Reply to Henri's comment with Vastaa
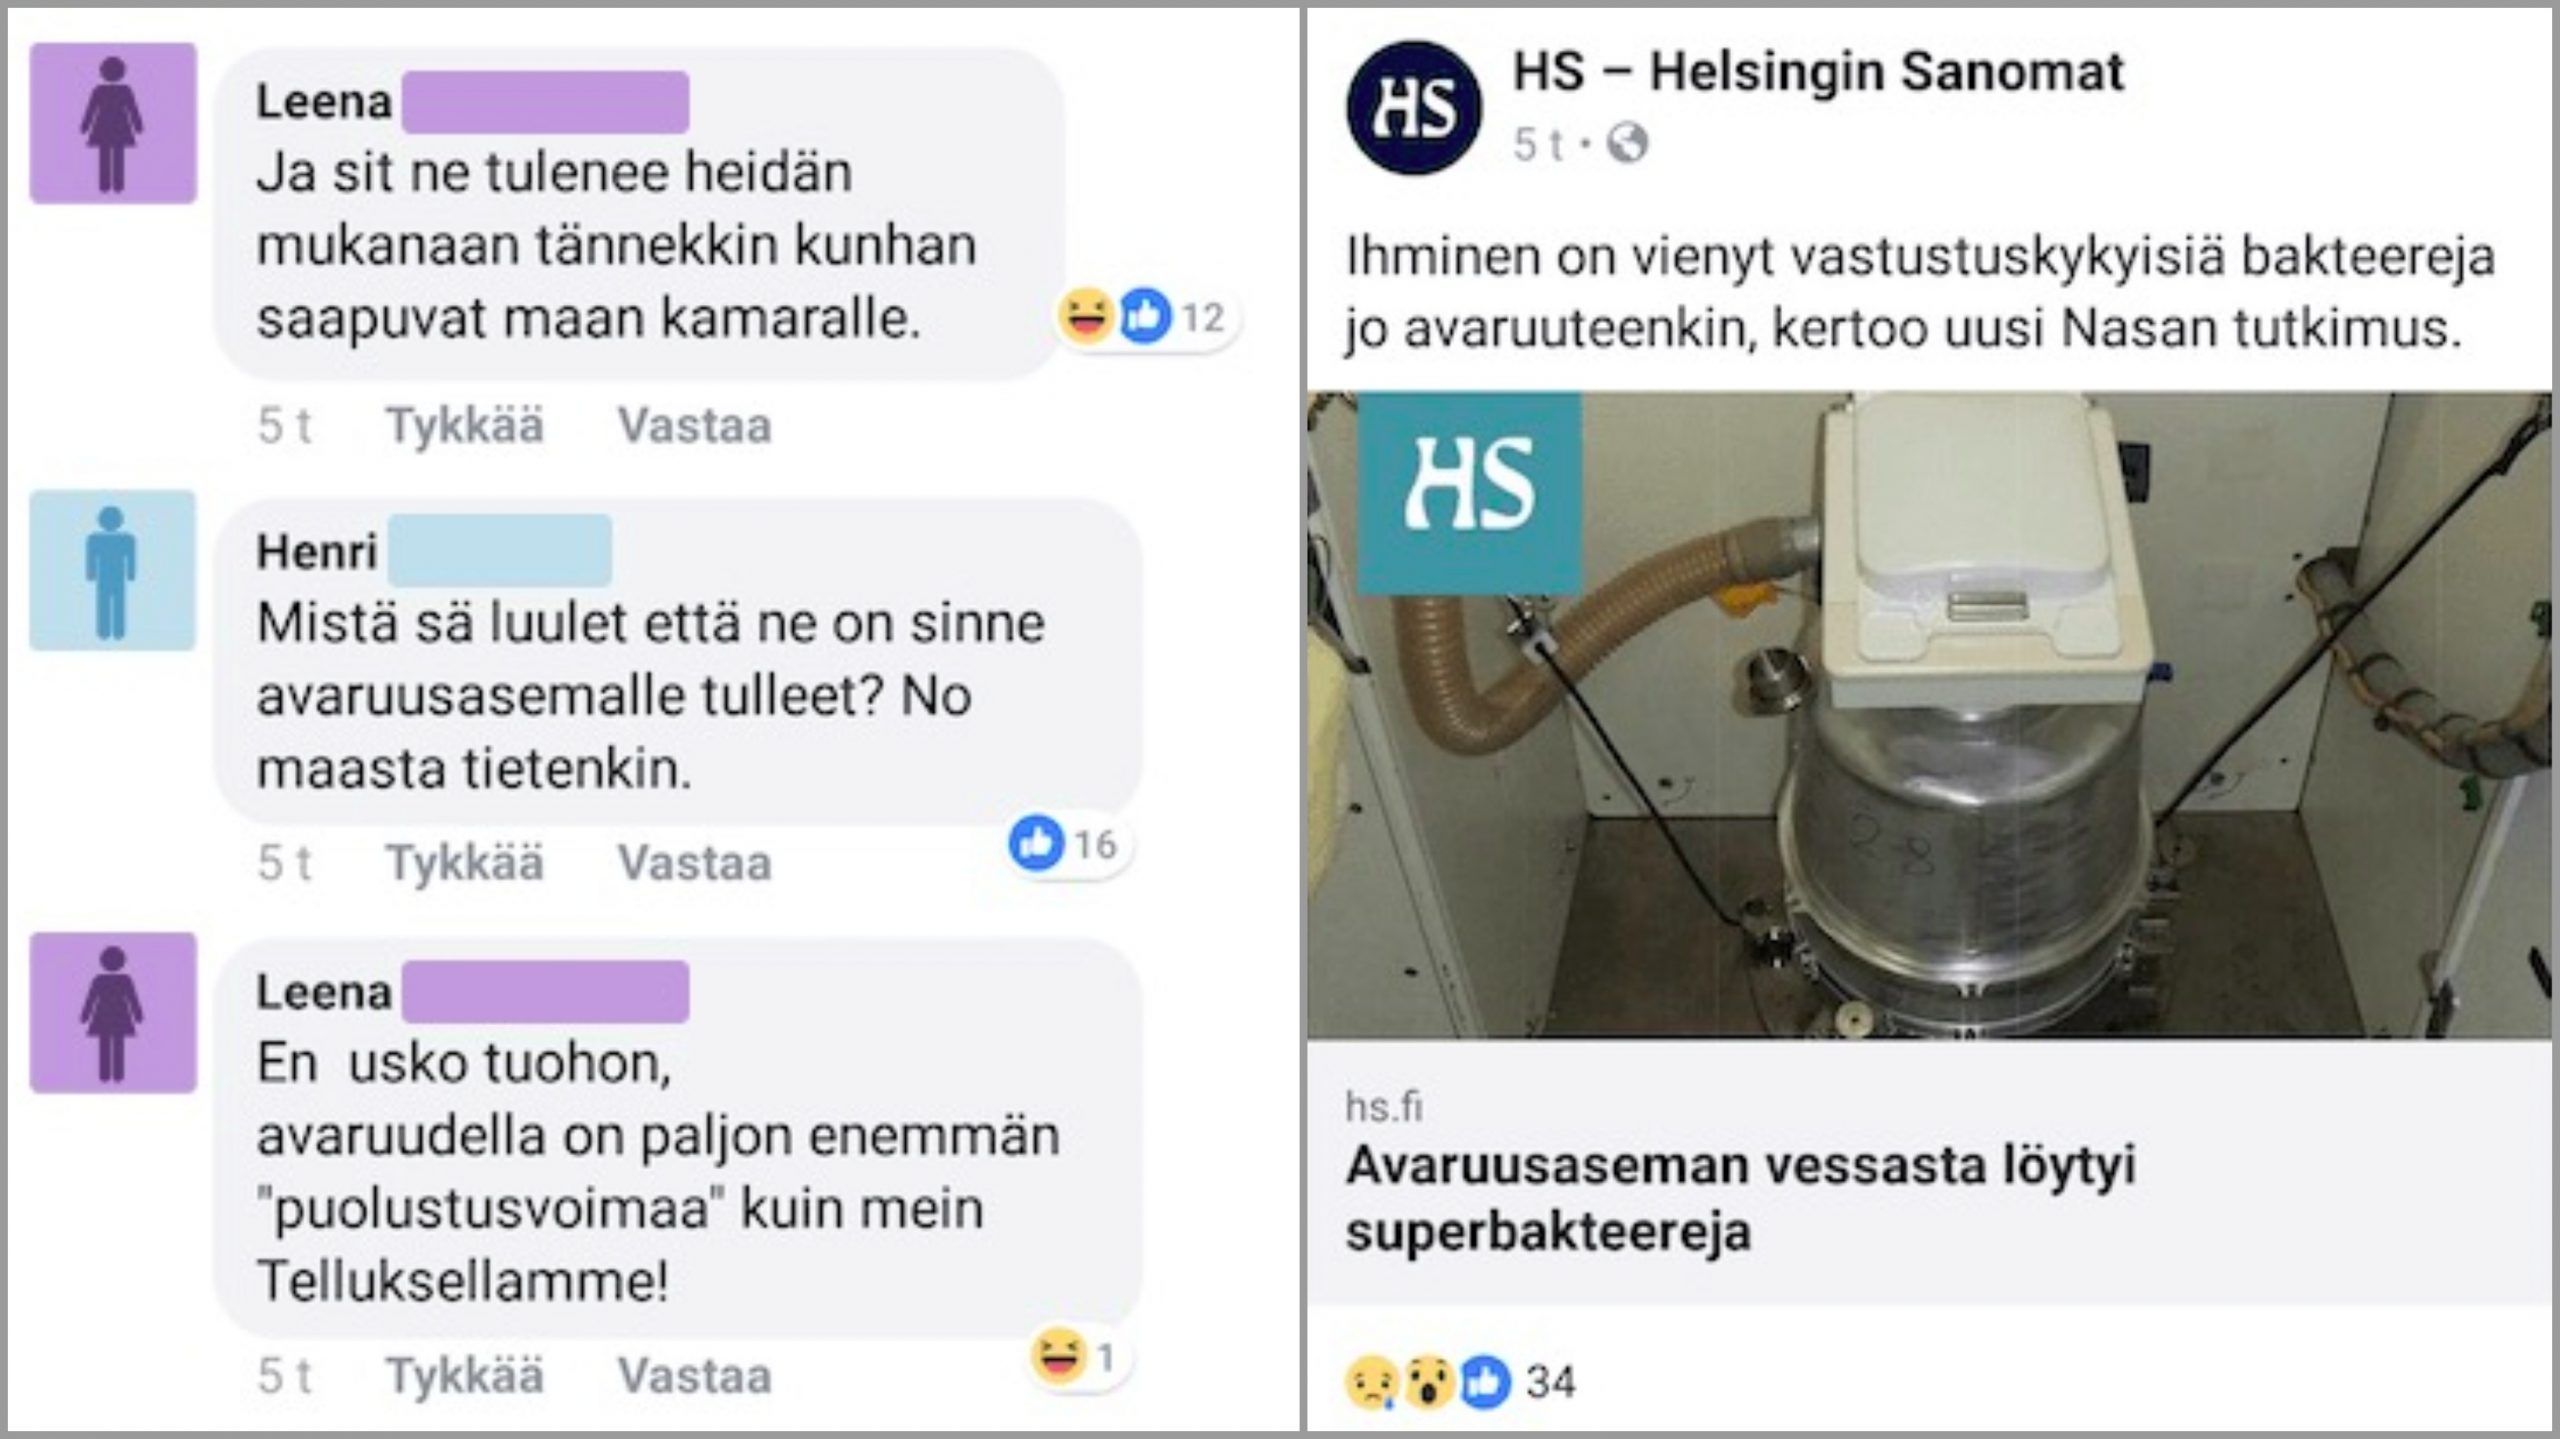2560x1439 pixels. [695, 862]
